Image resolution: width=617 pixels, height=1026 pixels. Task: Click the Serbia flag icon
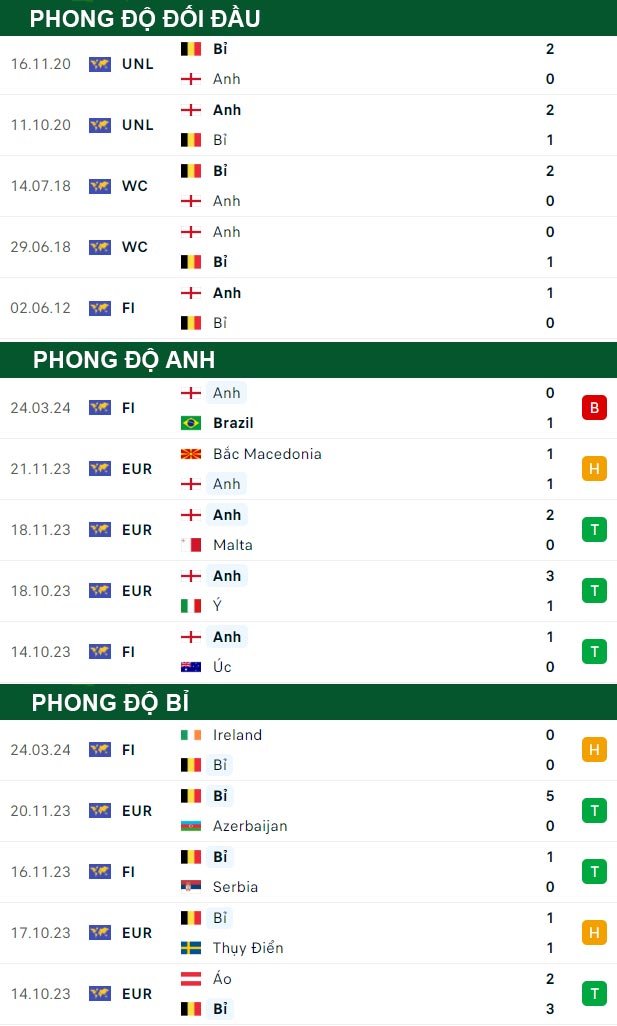[x=191, y=887]
